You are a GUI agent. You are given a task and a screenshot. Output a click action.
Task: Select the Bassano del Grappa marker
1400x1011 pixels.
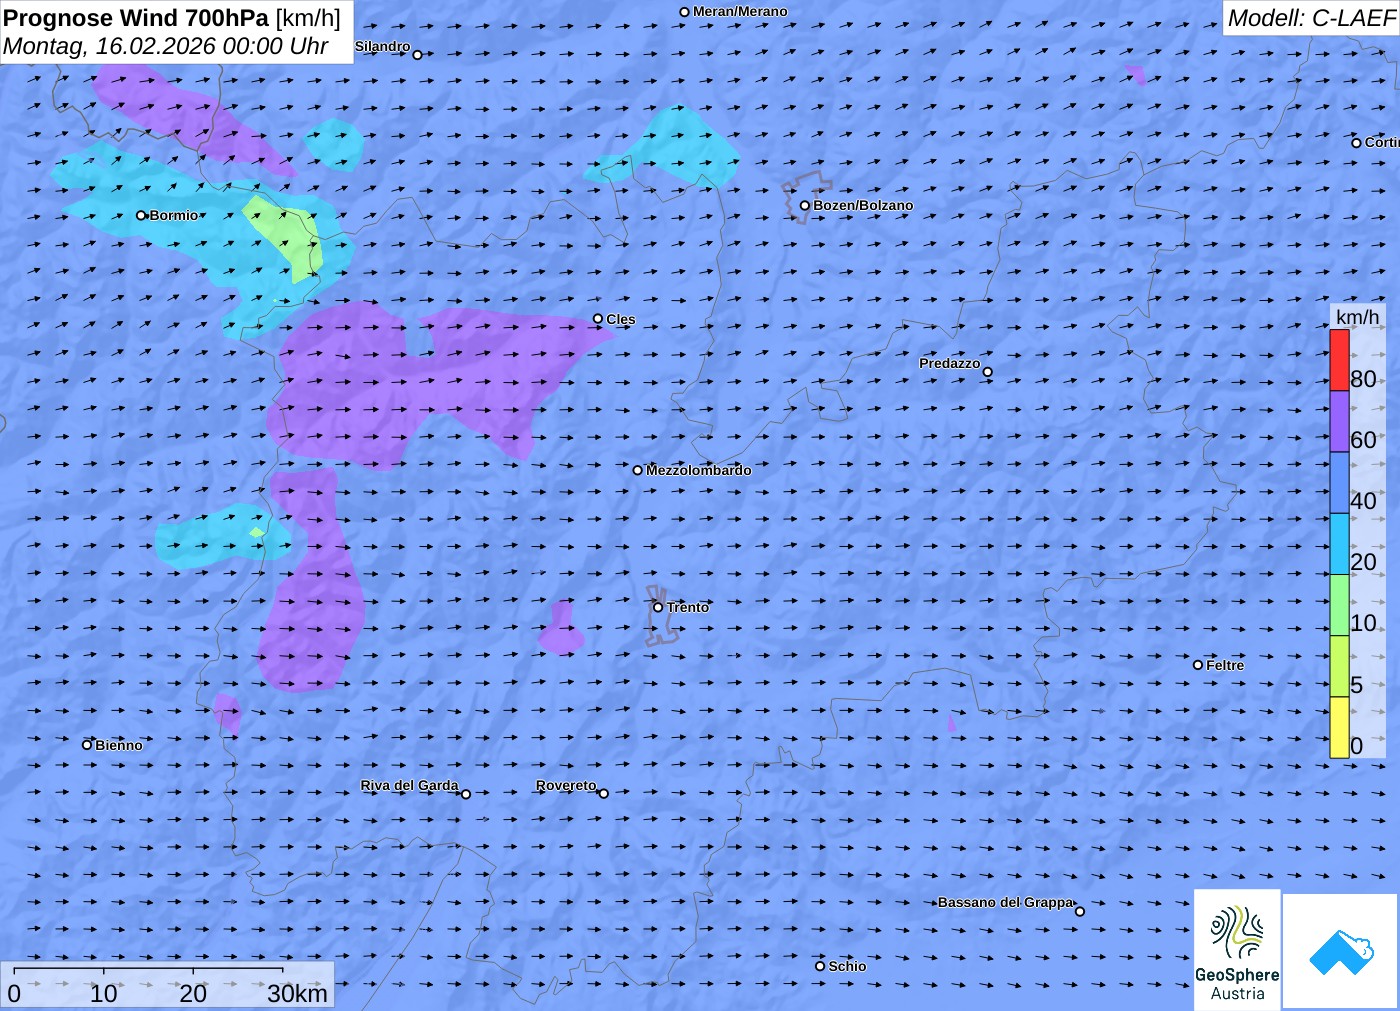[1079, 911]
